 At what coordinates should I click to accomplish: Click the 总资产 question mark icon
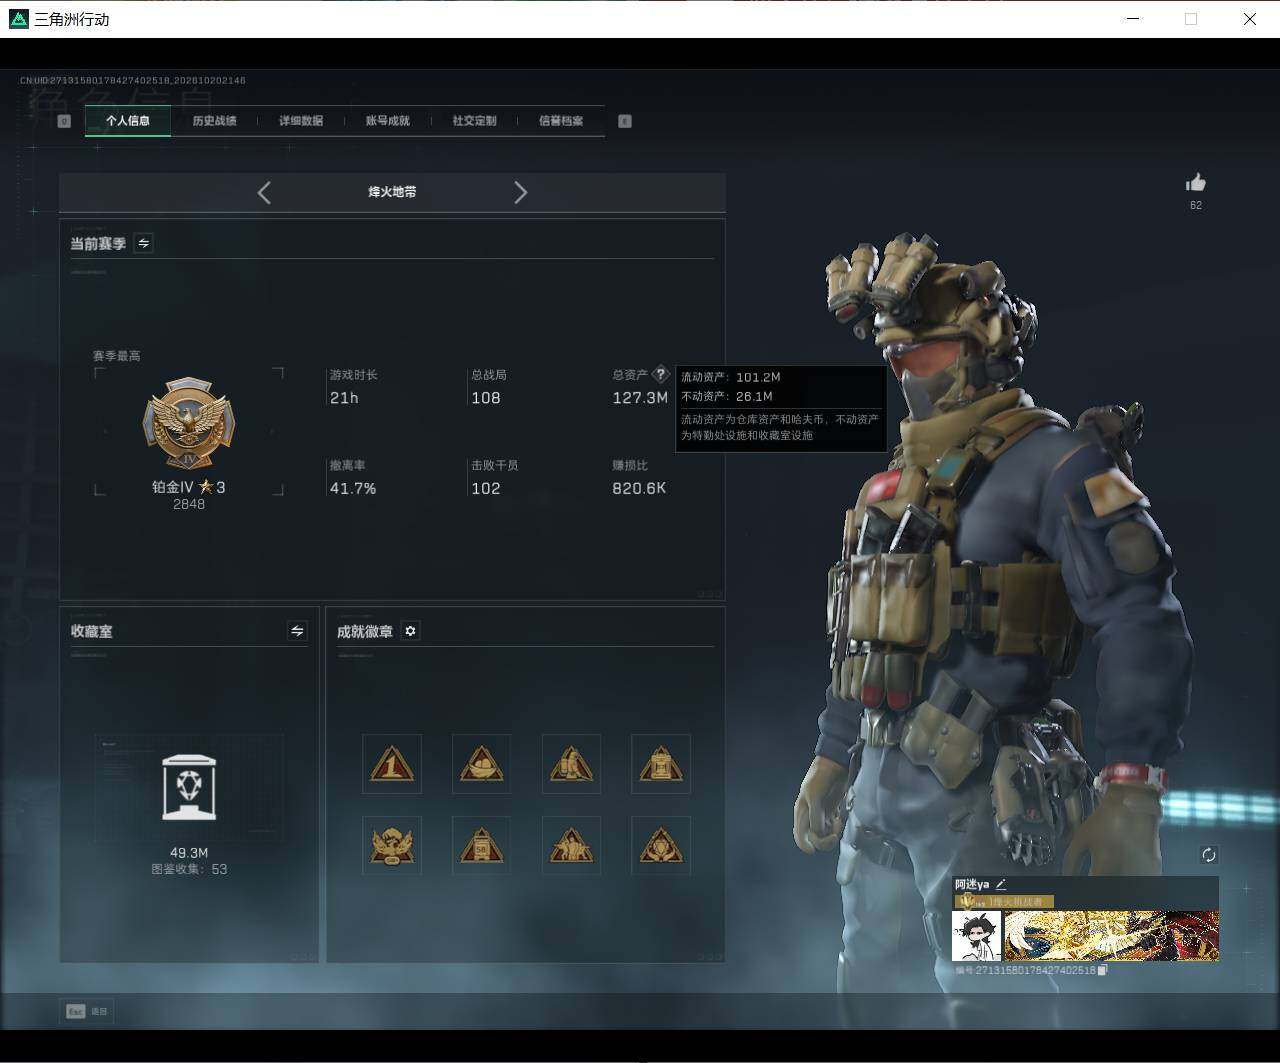pyautogui.click(x=660, y=374)
